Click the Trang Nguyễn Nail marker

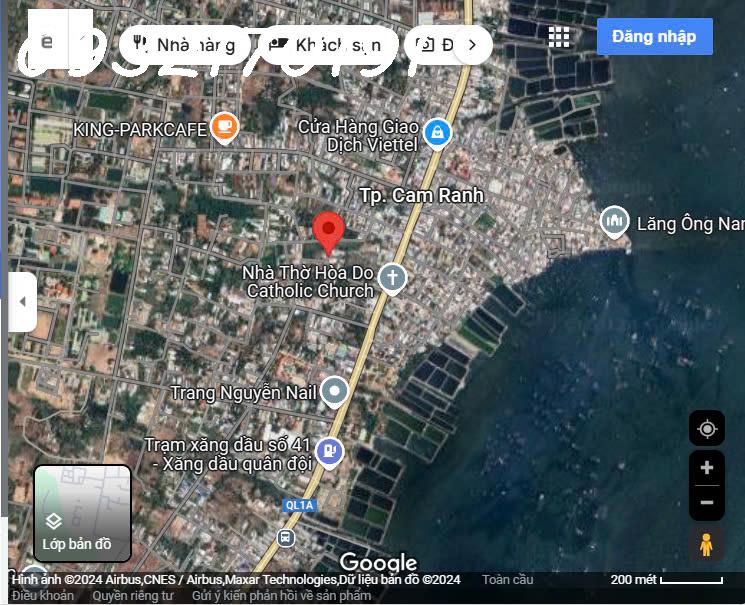(334, 392)
